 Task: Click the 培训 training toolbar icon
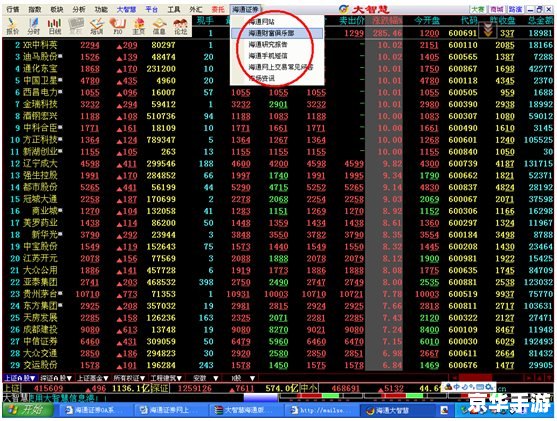pos(97,26)
